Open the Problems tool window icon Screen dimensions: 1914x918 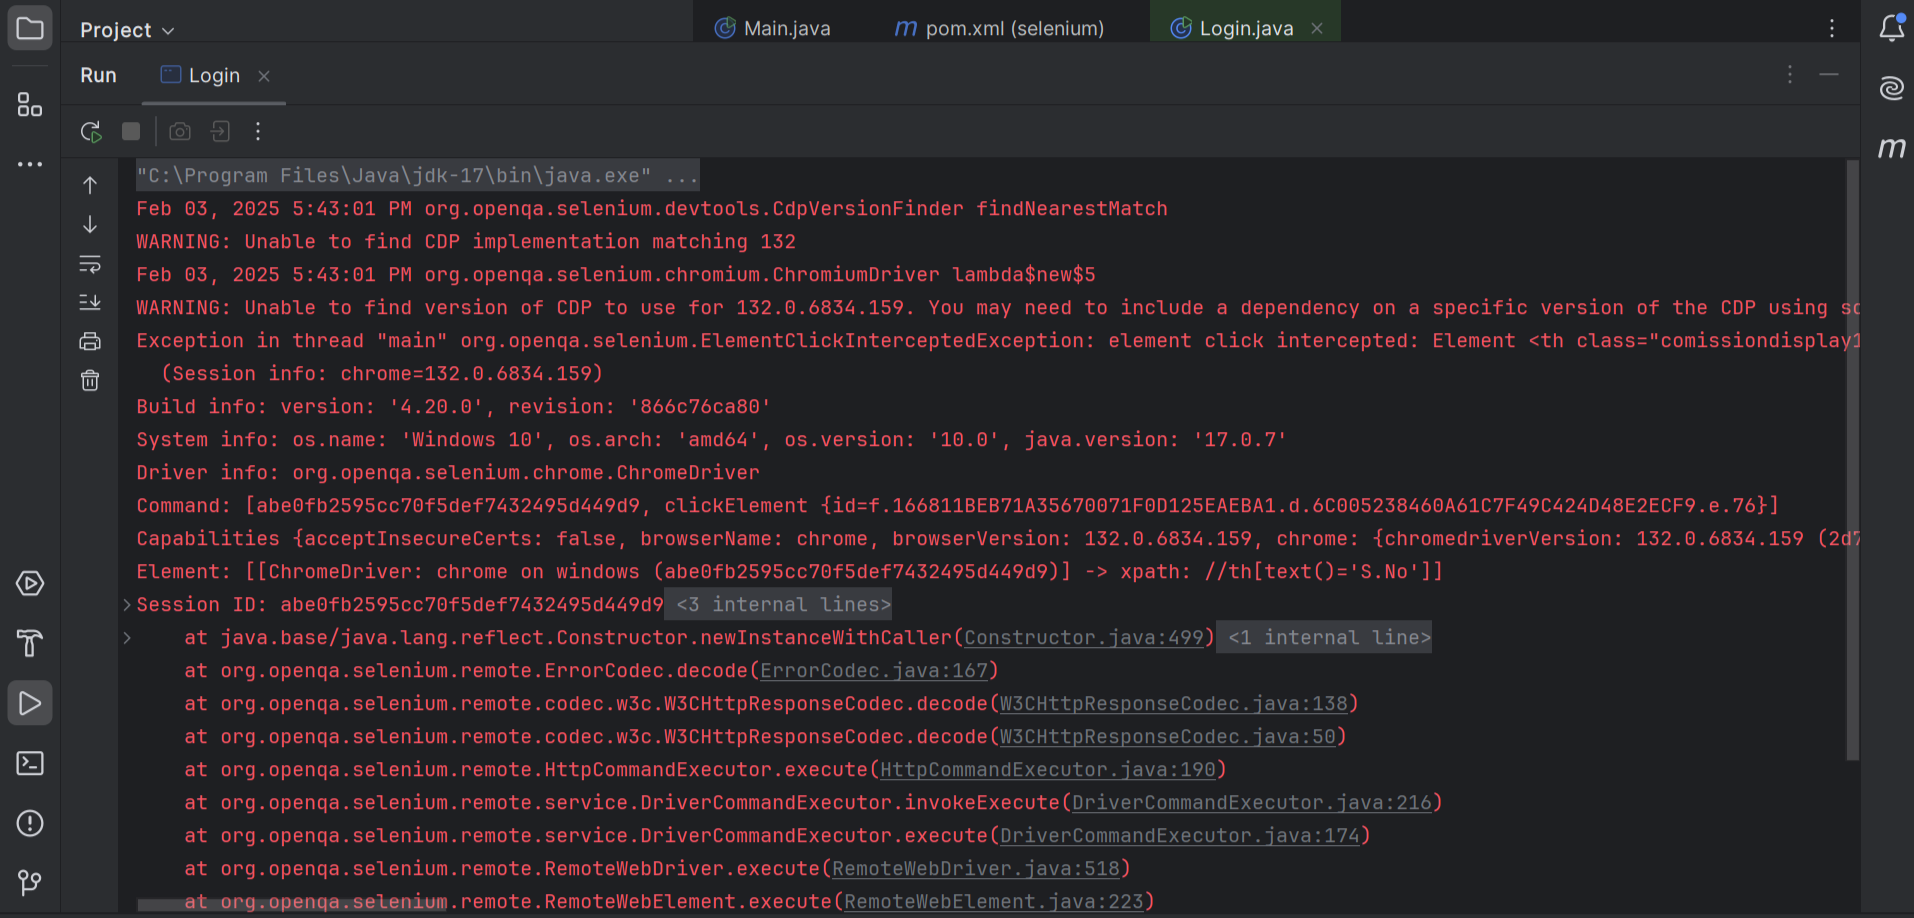tap(30, 823)
